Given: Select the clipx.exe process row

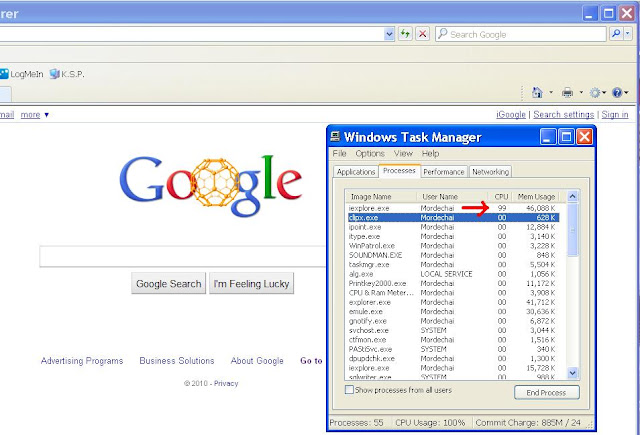Looking at the screenshot, I should click(x=453, y=218).
